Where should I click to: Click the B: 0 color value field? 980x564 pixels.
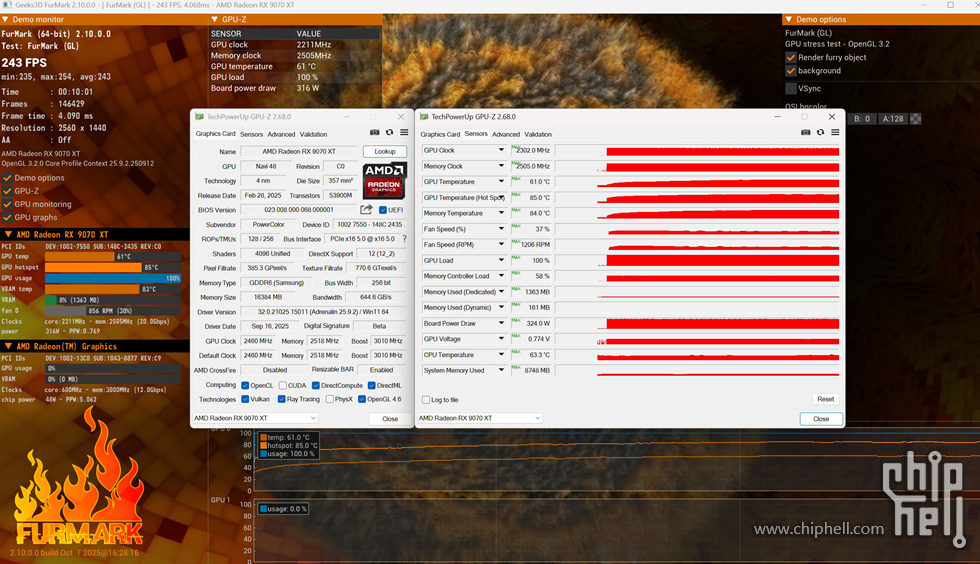pyautogui.click(x=861, y=118)
